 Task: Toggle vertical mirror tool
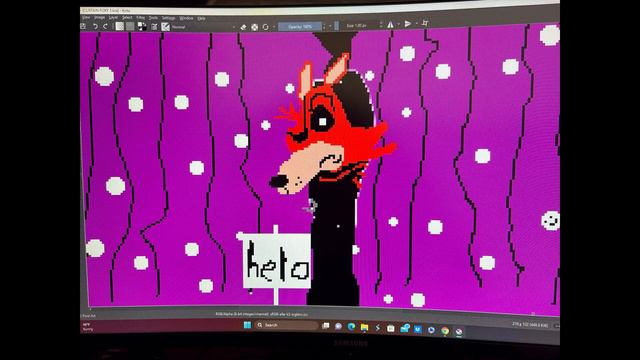tap(407, 24)
